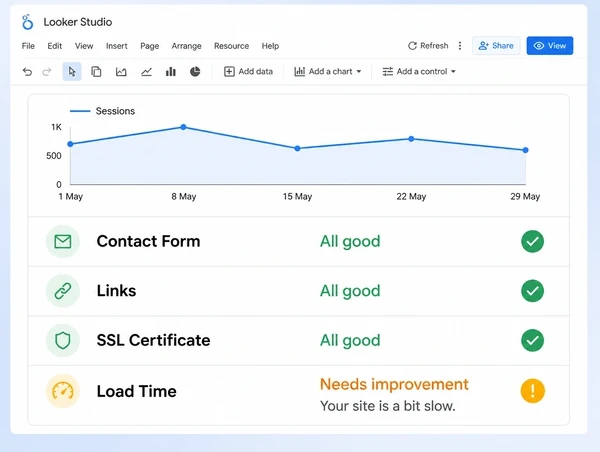Redo the last action
This screenshot has height=452, width=600.
pos(47,72)
